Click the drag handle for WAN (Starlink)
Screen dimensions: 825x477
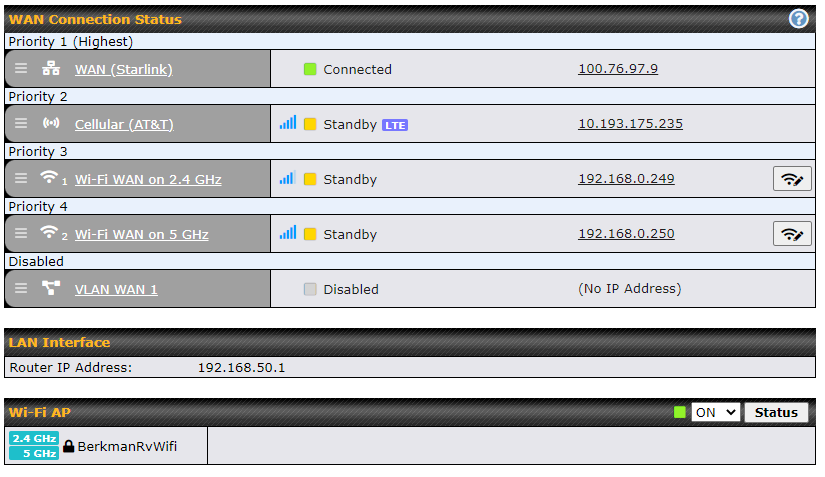click(x=21, y=68)
